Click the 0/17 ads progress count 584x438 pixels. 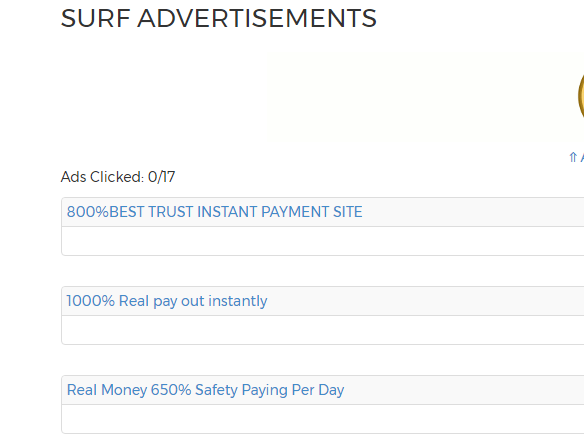click(x=161, y=177)
